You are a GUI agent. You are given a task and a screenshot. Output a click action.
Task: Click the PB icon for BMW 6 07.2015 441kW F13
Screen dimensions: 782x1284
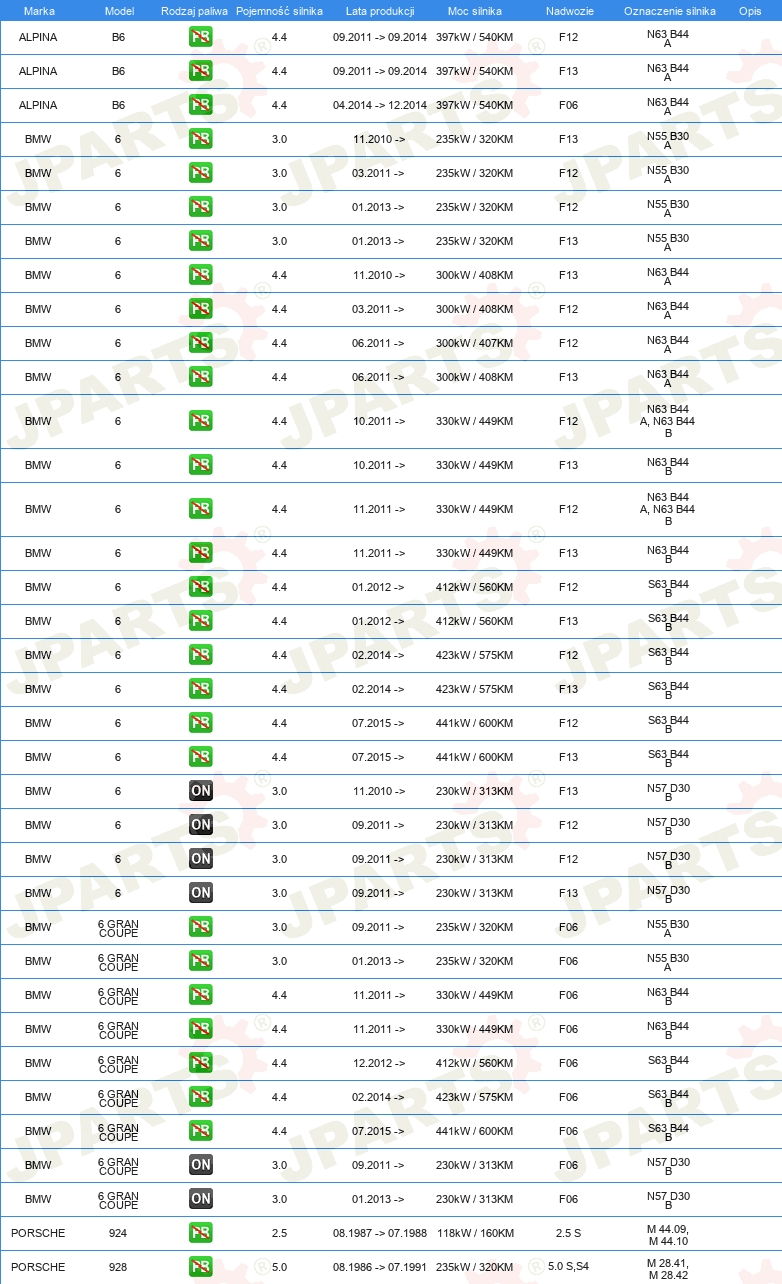[x=201, y=758]
